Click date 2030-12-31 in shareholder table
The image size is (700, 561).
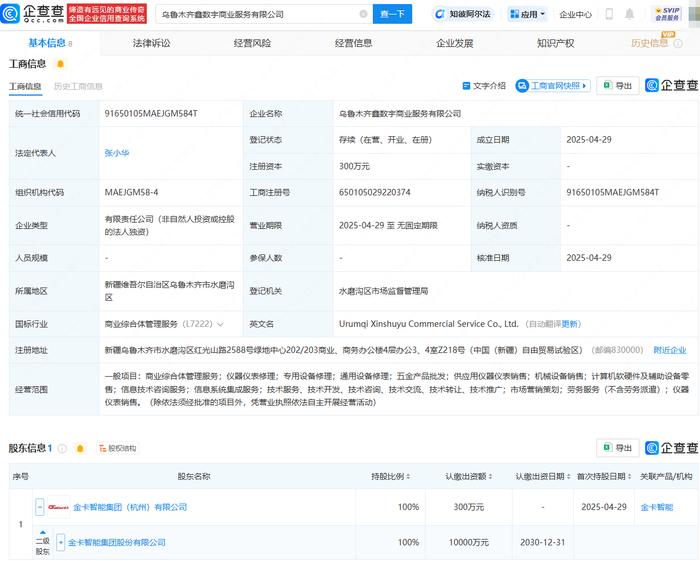point(542,543)
